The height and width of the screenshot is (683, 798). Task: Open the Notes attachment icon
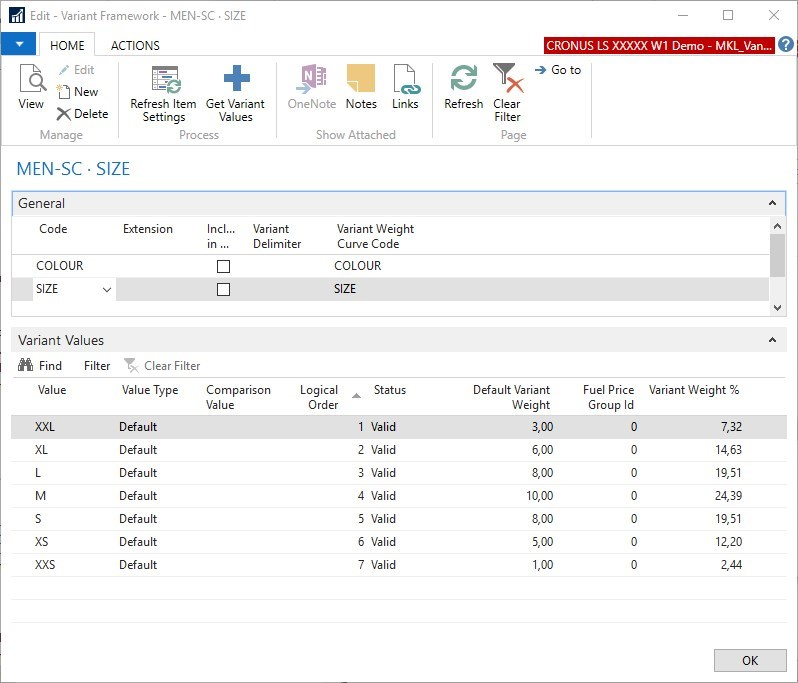[x=361, y=80]
